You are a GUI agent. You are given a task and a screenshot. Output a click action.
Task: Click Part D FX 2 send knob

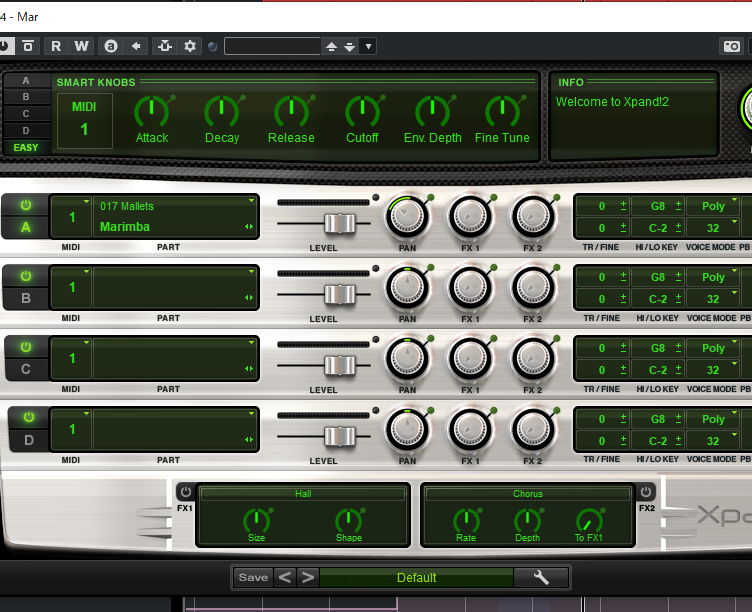coord(533,430)
